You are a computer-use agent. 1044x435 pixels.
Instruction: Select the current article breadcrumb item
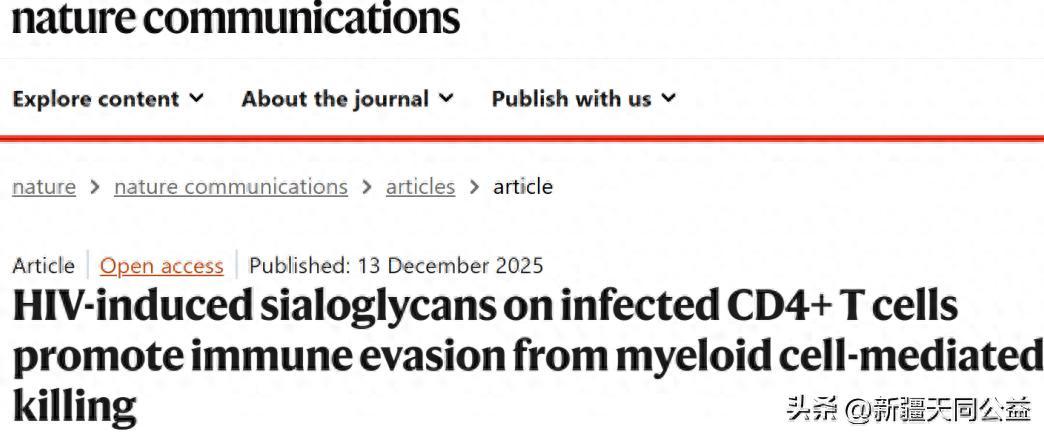tap(523, 187)
